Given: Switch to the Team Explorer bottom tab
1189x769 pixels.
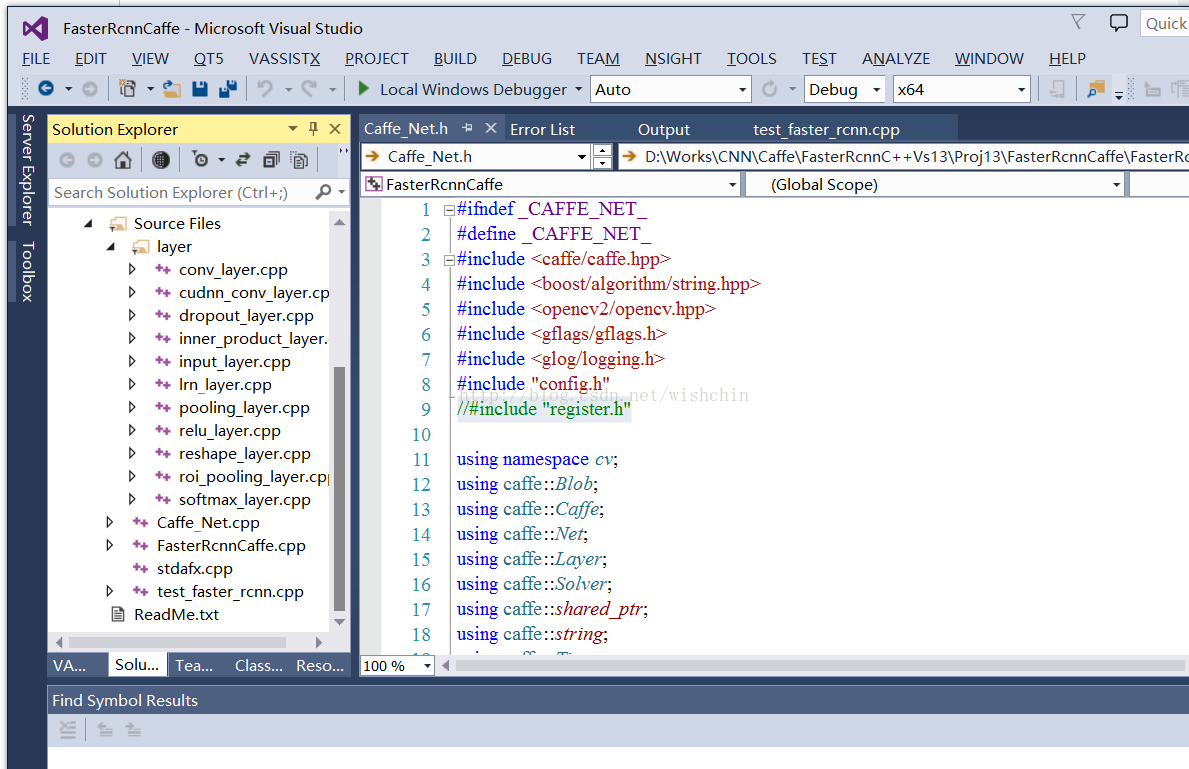Looking at the screenshot, I should coord(194,665).
